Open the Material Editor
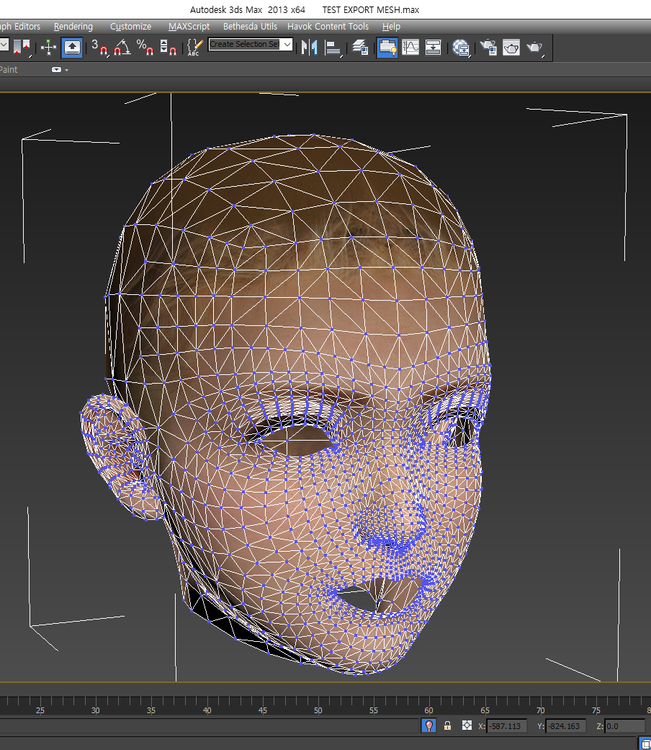Image resolution: width=651 pixels, height=750 pixels. [x=461, y=47]
